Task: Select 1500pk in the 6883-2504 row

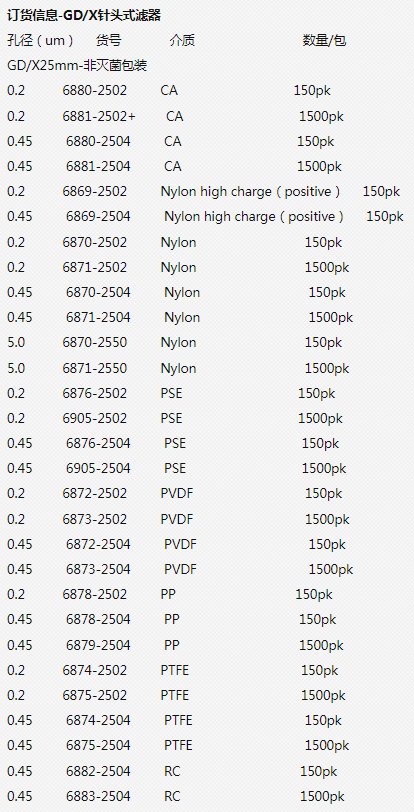Action: point(322,796)
